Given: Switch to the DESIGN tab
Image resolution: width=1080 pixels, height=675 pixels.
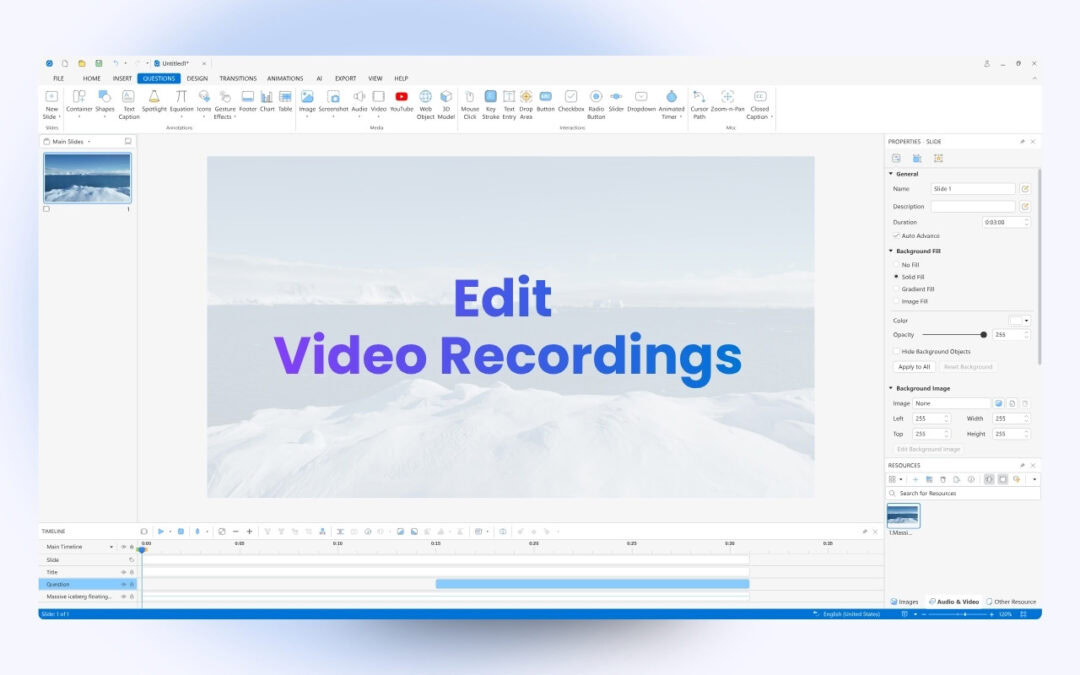Looking at the screenshot, I should pyautogui.click(x=197, y=79).
